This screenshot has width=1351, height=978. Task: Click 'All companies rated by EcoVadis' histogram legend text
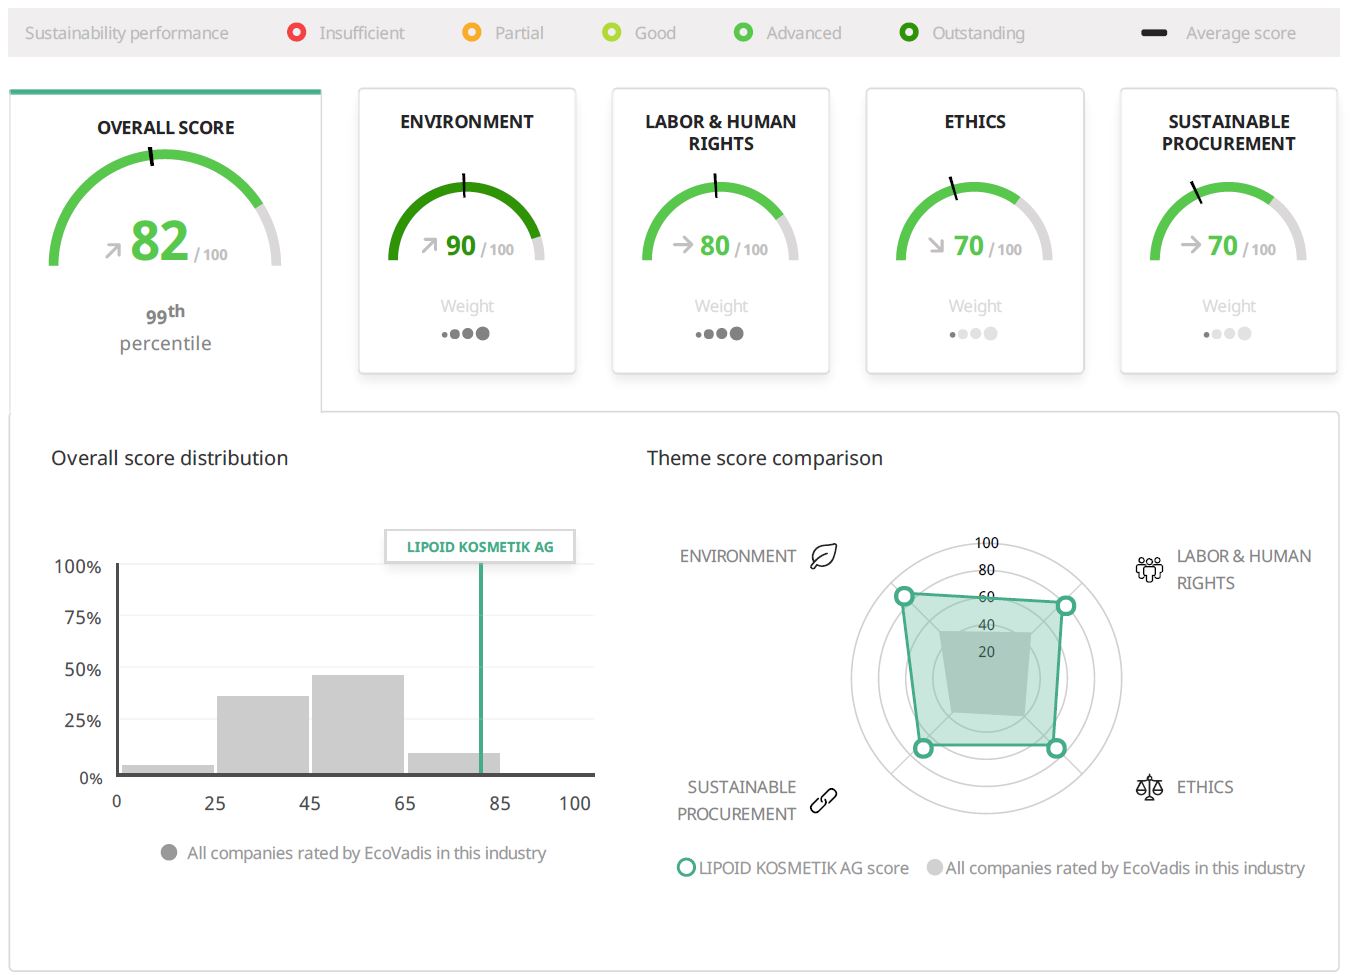366,853
